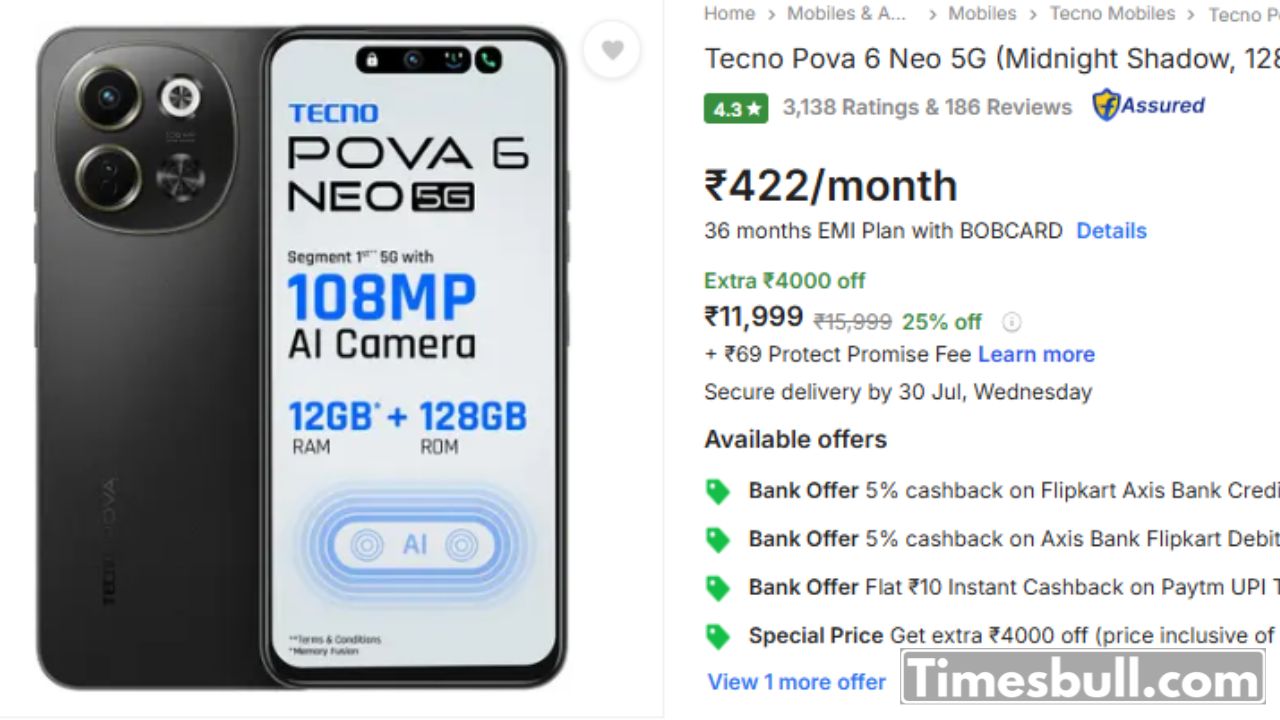The height and width of the screenshot is (720, 1280).
Task: Click Flipkart Axis Bank Credit cashback offer
Action: click(1014, 491)
